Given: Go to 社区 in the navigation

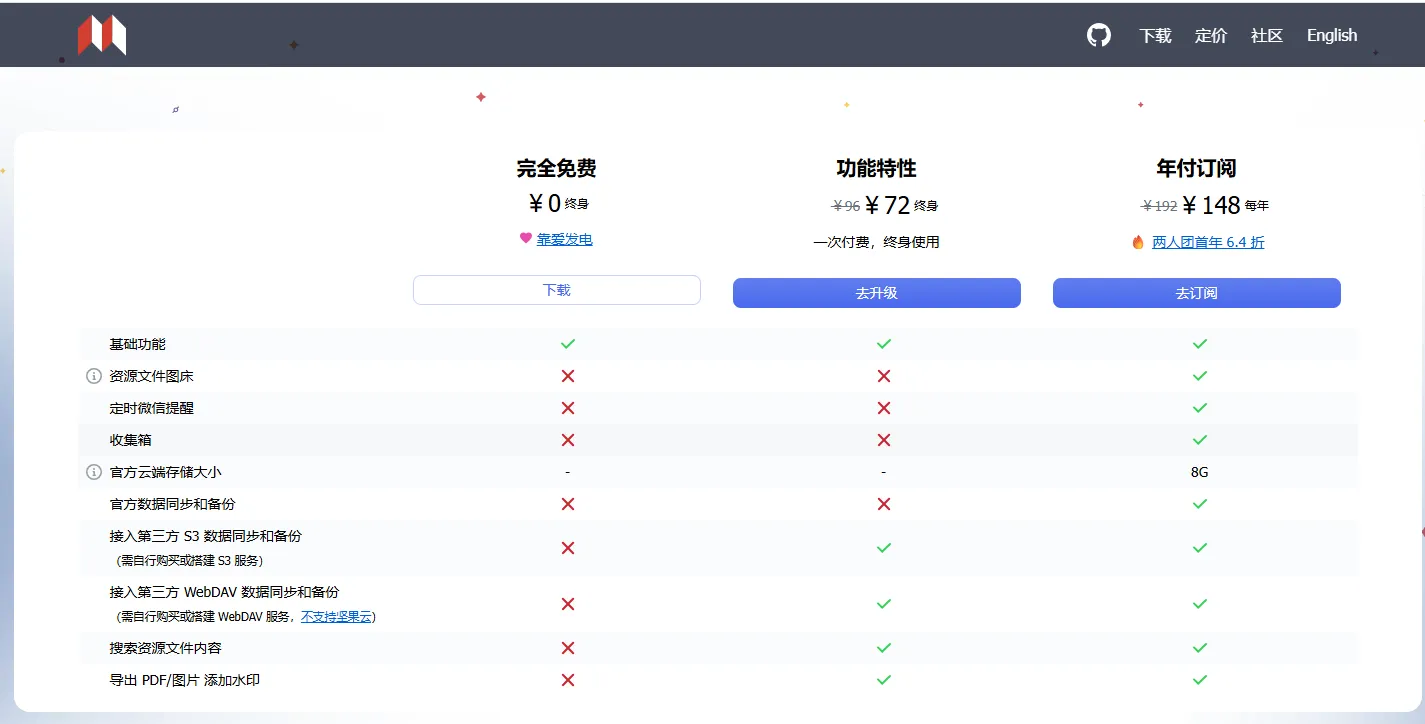Looking at the screenshot, I should 1267,35.
